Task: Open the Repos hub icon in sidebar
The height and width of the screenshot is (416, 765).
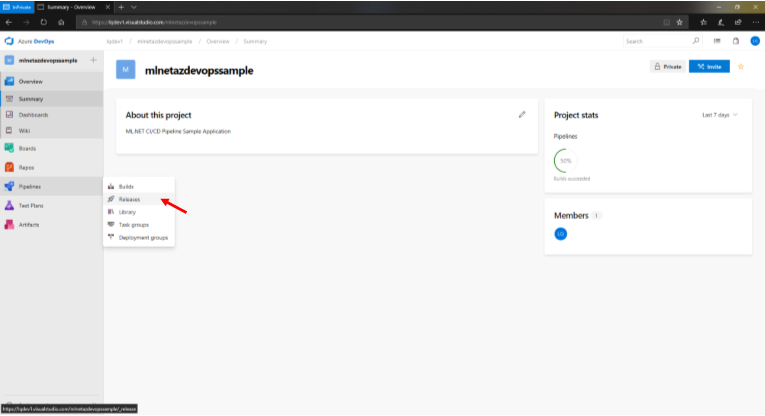Action: (x=9, y=167)
